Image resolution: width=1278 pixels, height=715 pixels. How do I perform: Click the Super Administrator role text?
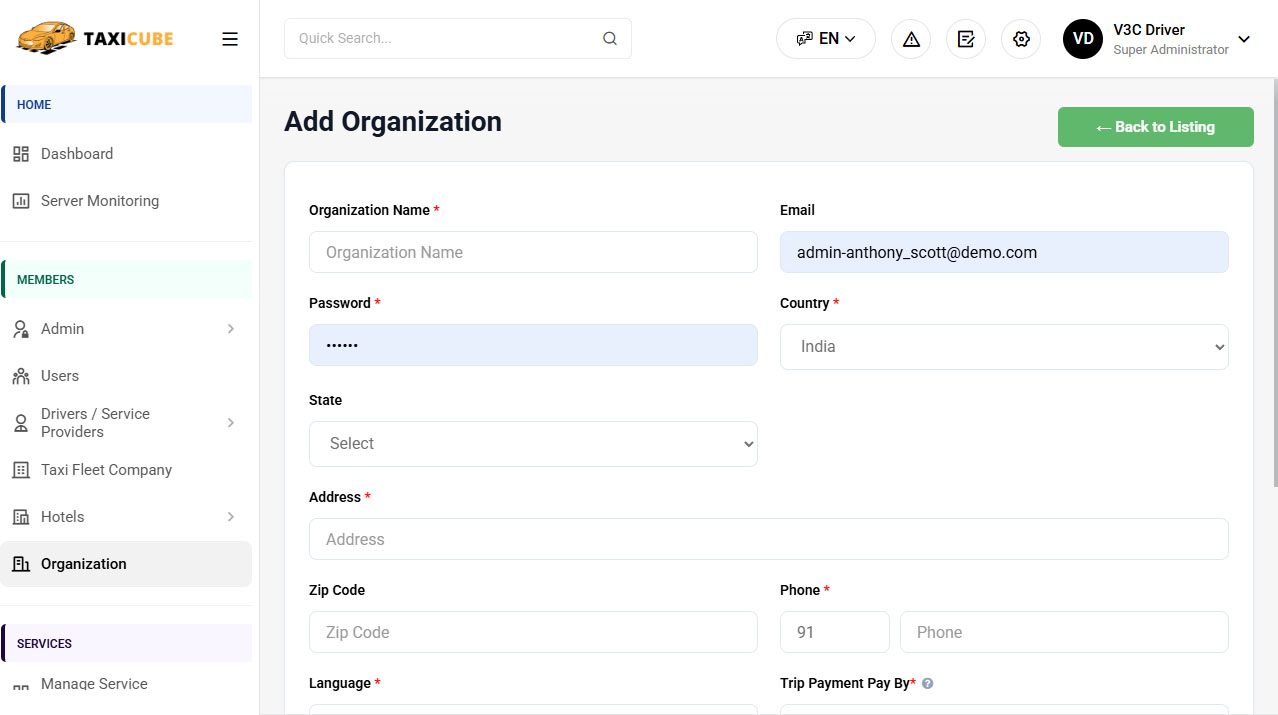click(1171, 50)
